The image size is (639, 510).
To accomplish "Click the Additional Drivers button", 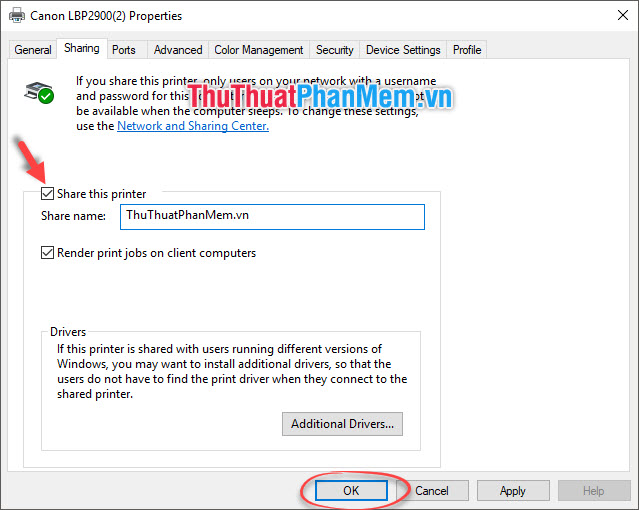I will [342, 424].
